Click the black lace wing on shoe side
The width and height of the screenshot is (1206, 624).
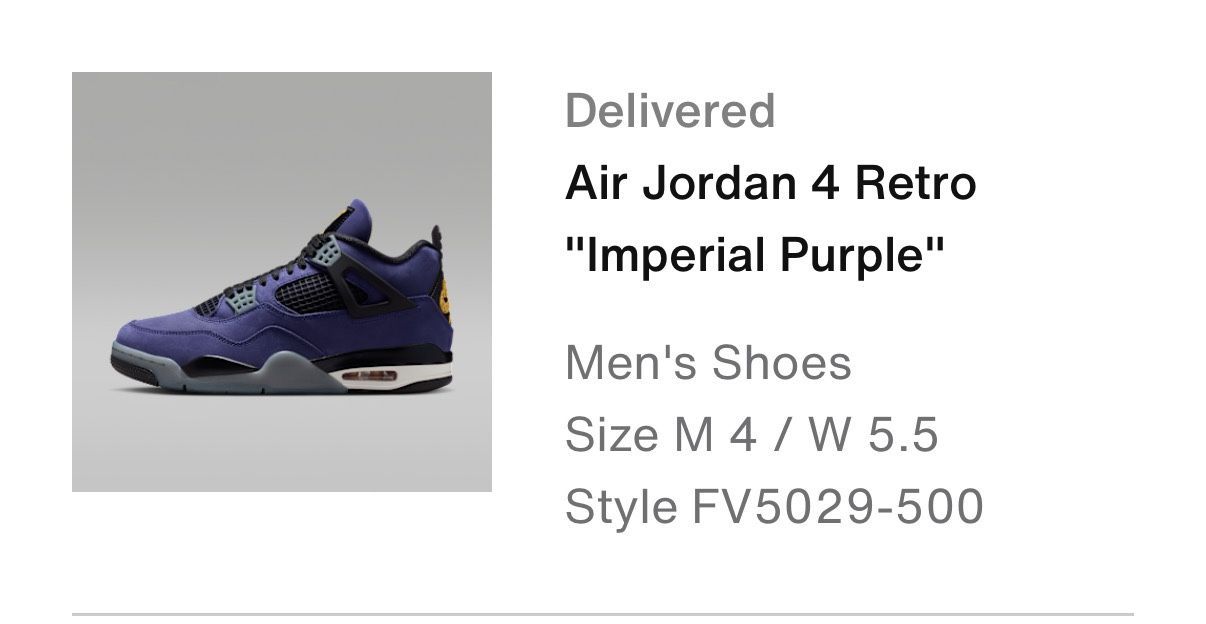[x=367, y=278]
